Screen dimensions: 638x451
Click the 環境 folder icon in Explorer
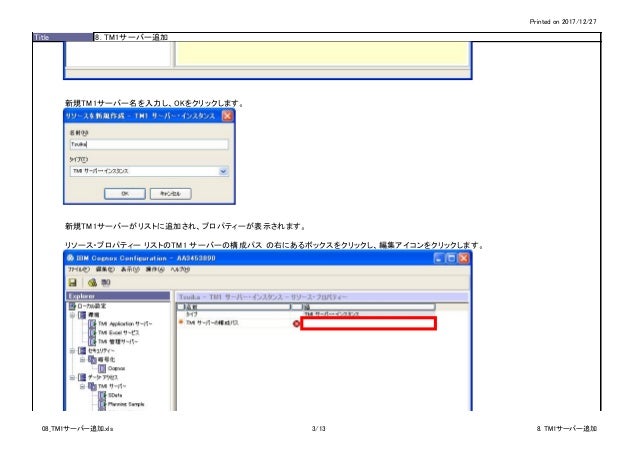(x=82, y=315)
